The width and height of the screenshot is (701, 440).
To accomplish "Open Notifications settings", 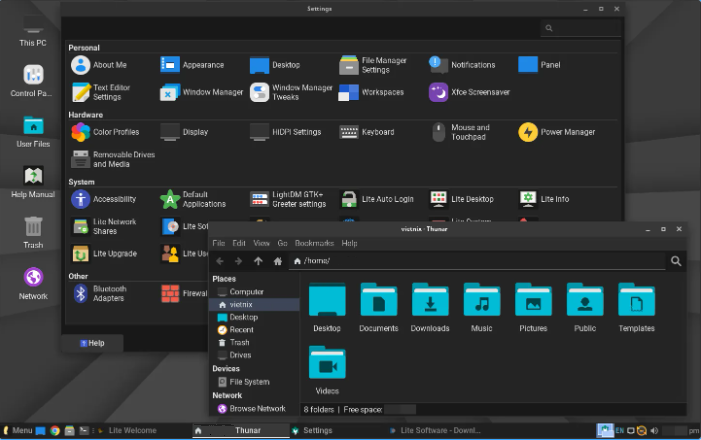I will pos(462,65).
